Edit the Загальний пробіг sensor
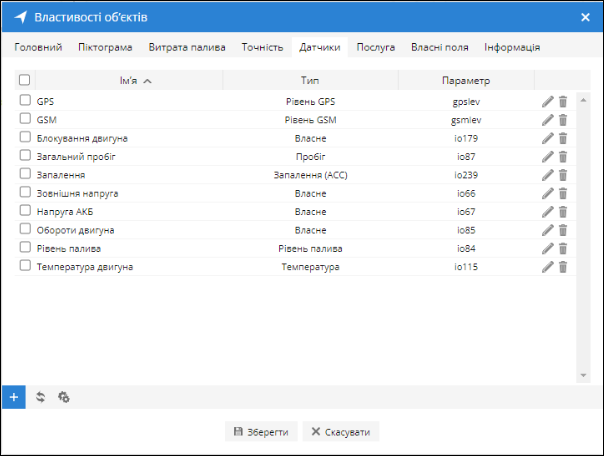This screenshot has width=605, height=456. tap(548, 157)
